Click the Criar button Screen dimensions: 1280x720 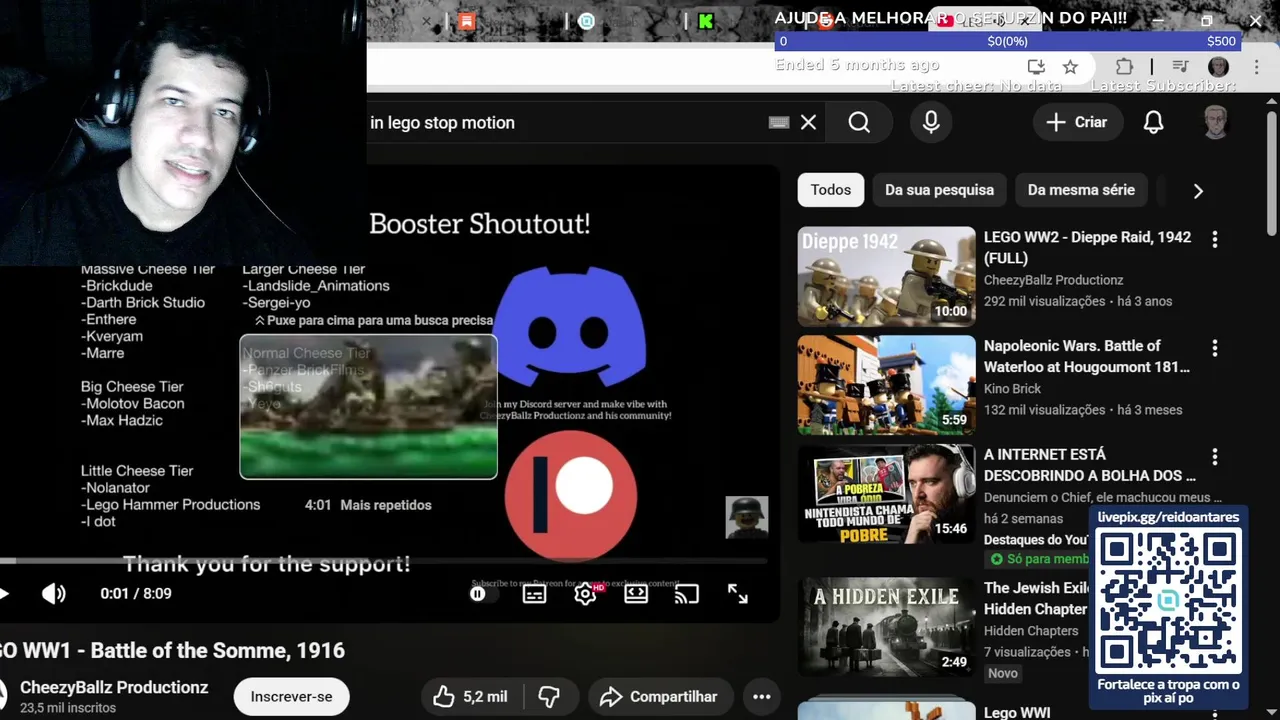(1077, 122)
